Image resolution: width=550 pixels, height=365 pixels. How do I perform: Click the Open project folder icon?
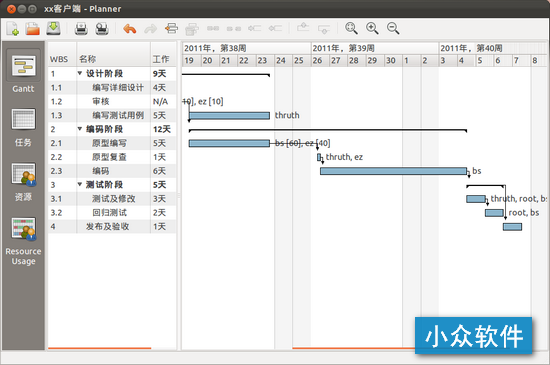pos(33,28)
